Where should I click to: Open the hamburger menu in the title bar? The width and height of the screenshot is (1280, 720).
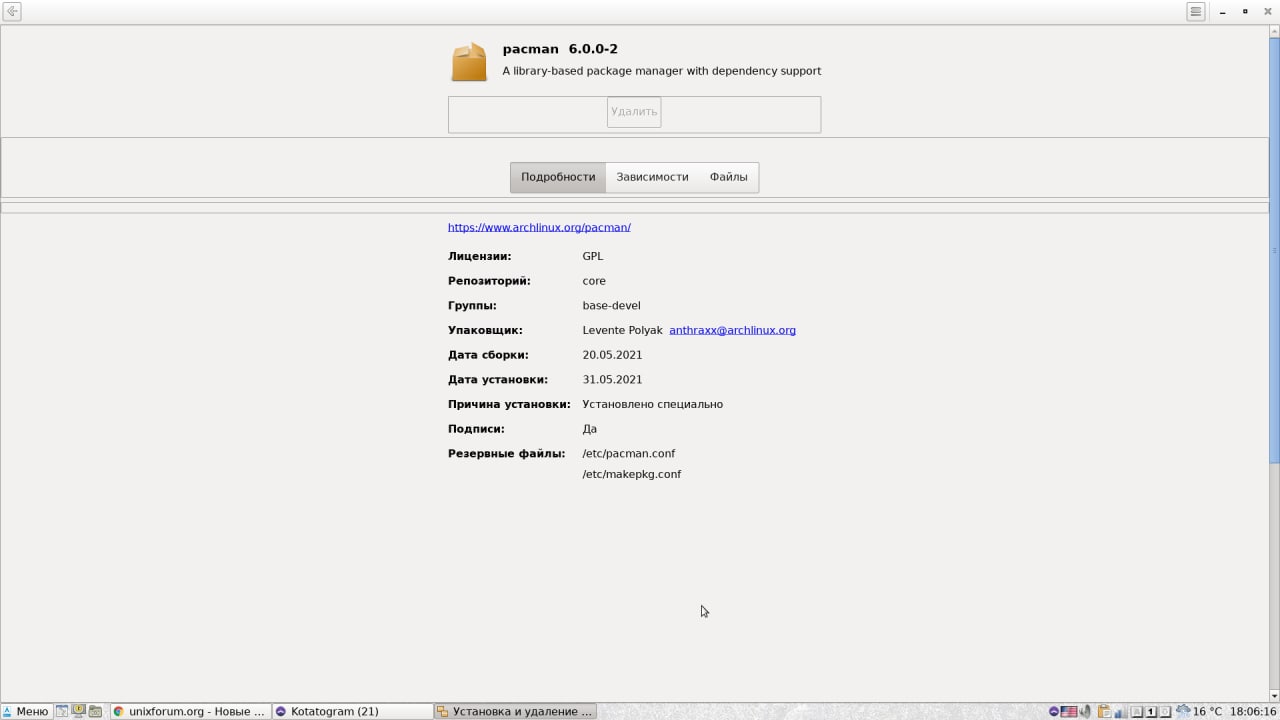pyautogui.click(x=1195, y=12)
